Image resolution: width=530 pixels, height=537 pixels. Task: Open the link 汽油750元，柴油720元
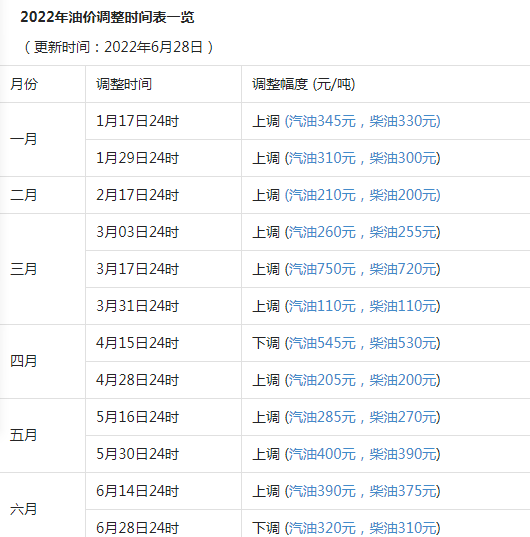click(363, 269)
